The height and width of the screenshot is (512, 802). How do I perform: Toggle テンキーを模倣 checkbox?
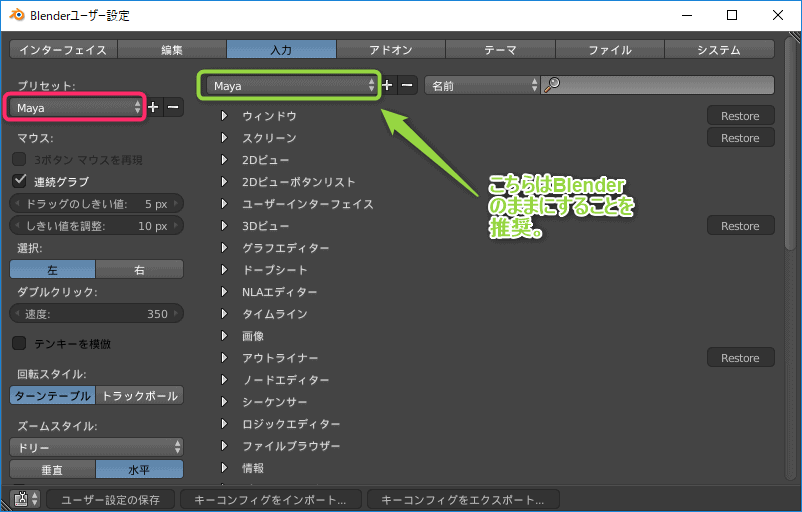click(19, 343)
